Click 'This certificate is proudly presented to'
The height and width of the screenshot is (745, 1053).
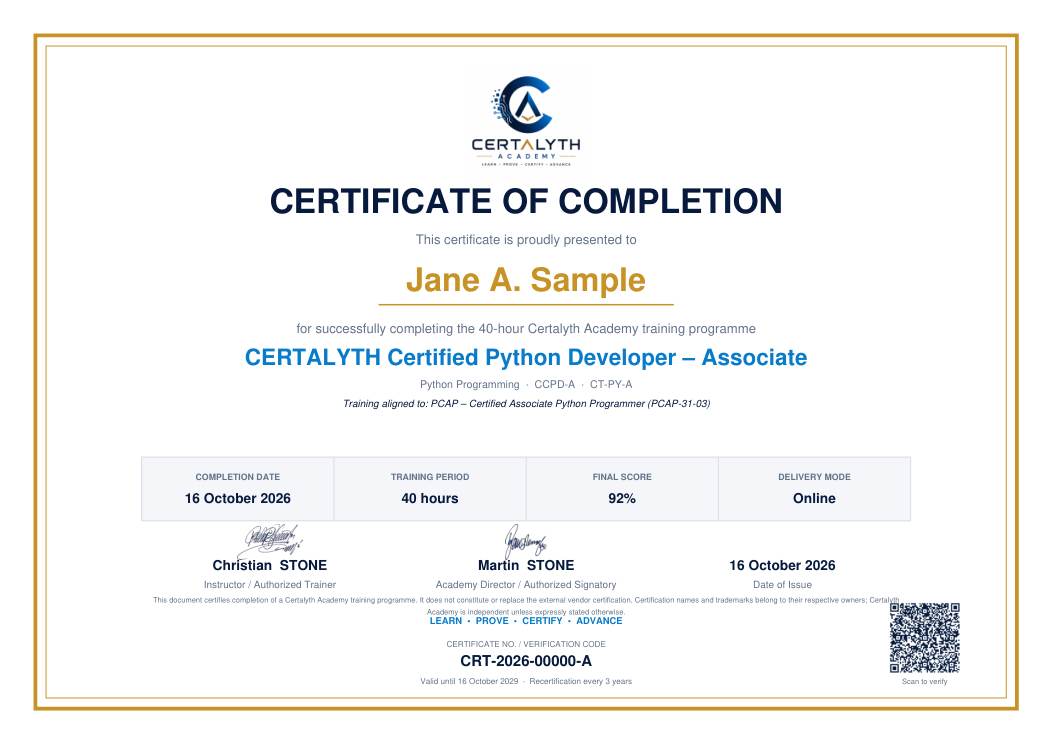526,240
